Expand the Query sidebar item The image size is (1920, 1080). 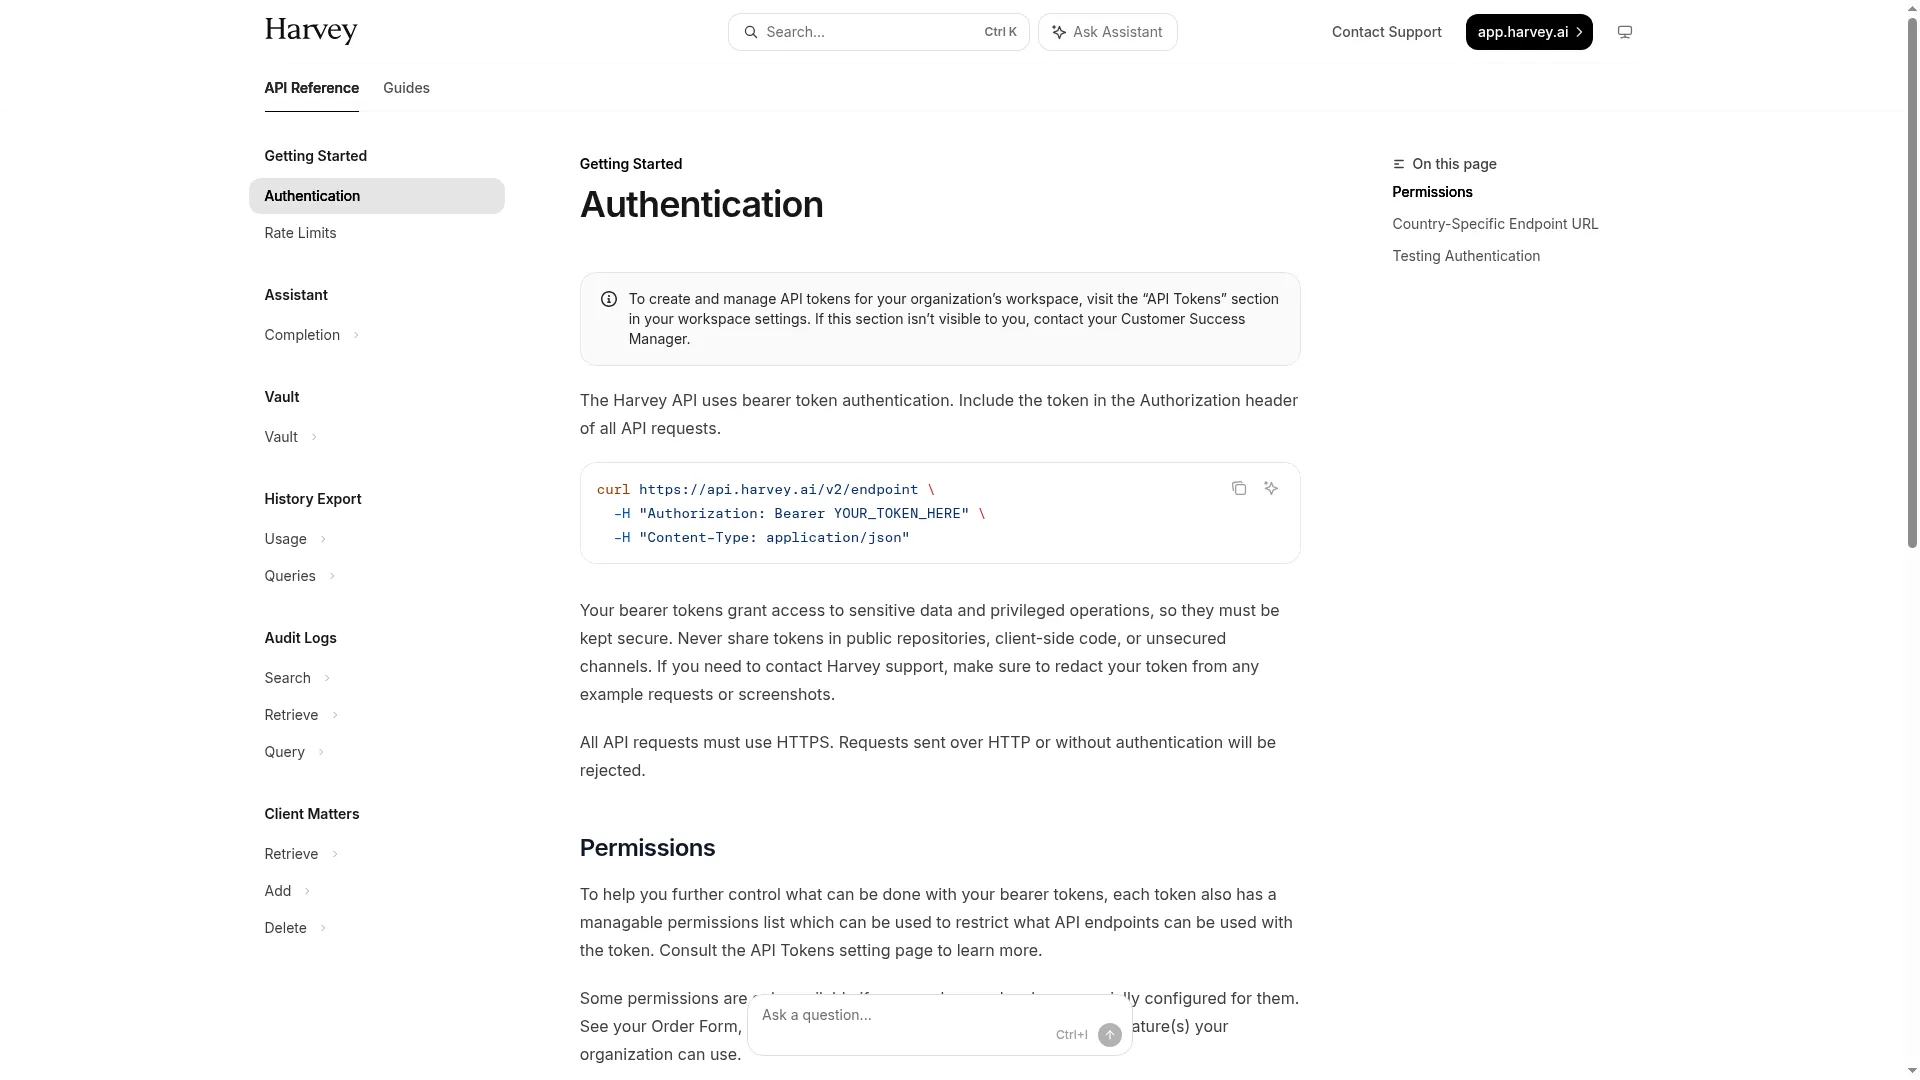(x=321, y=752)
